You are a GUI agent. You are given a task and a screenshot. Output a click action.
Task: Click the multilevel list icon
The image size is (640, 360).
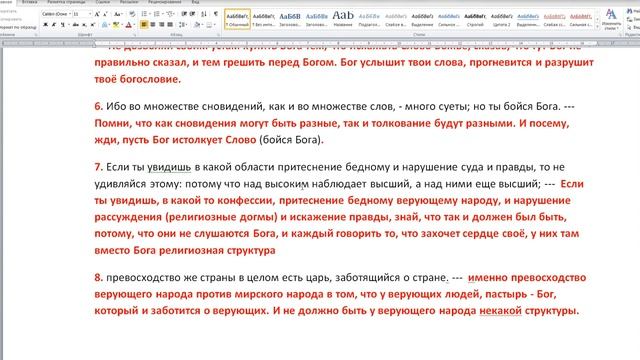click(170, 14)
